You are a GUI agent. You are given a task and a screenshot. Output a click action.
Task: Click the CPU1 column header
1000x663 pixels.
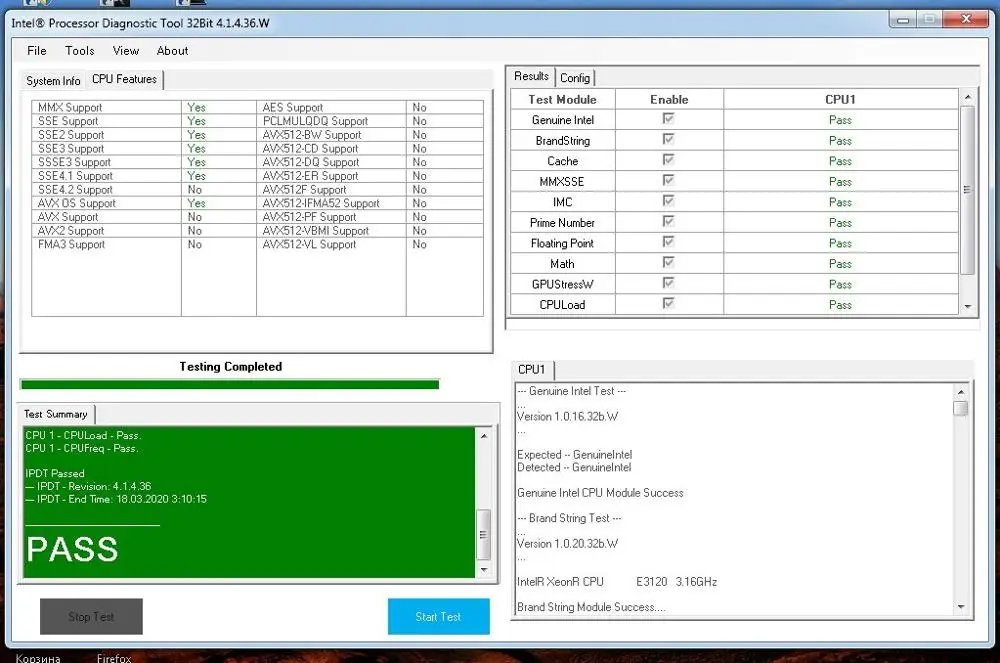coord(840,99)
